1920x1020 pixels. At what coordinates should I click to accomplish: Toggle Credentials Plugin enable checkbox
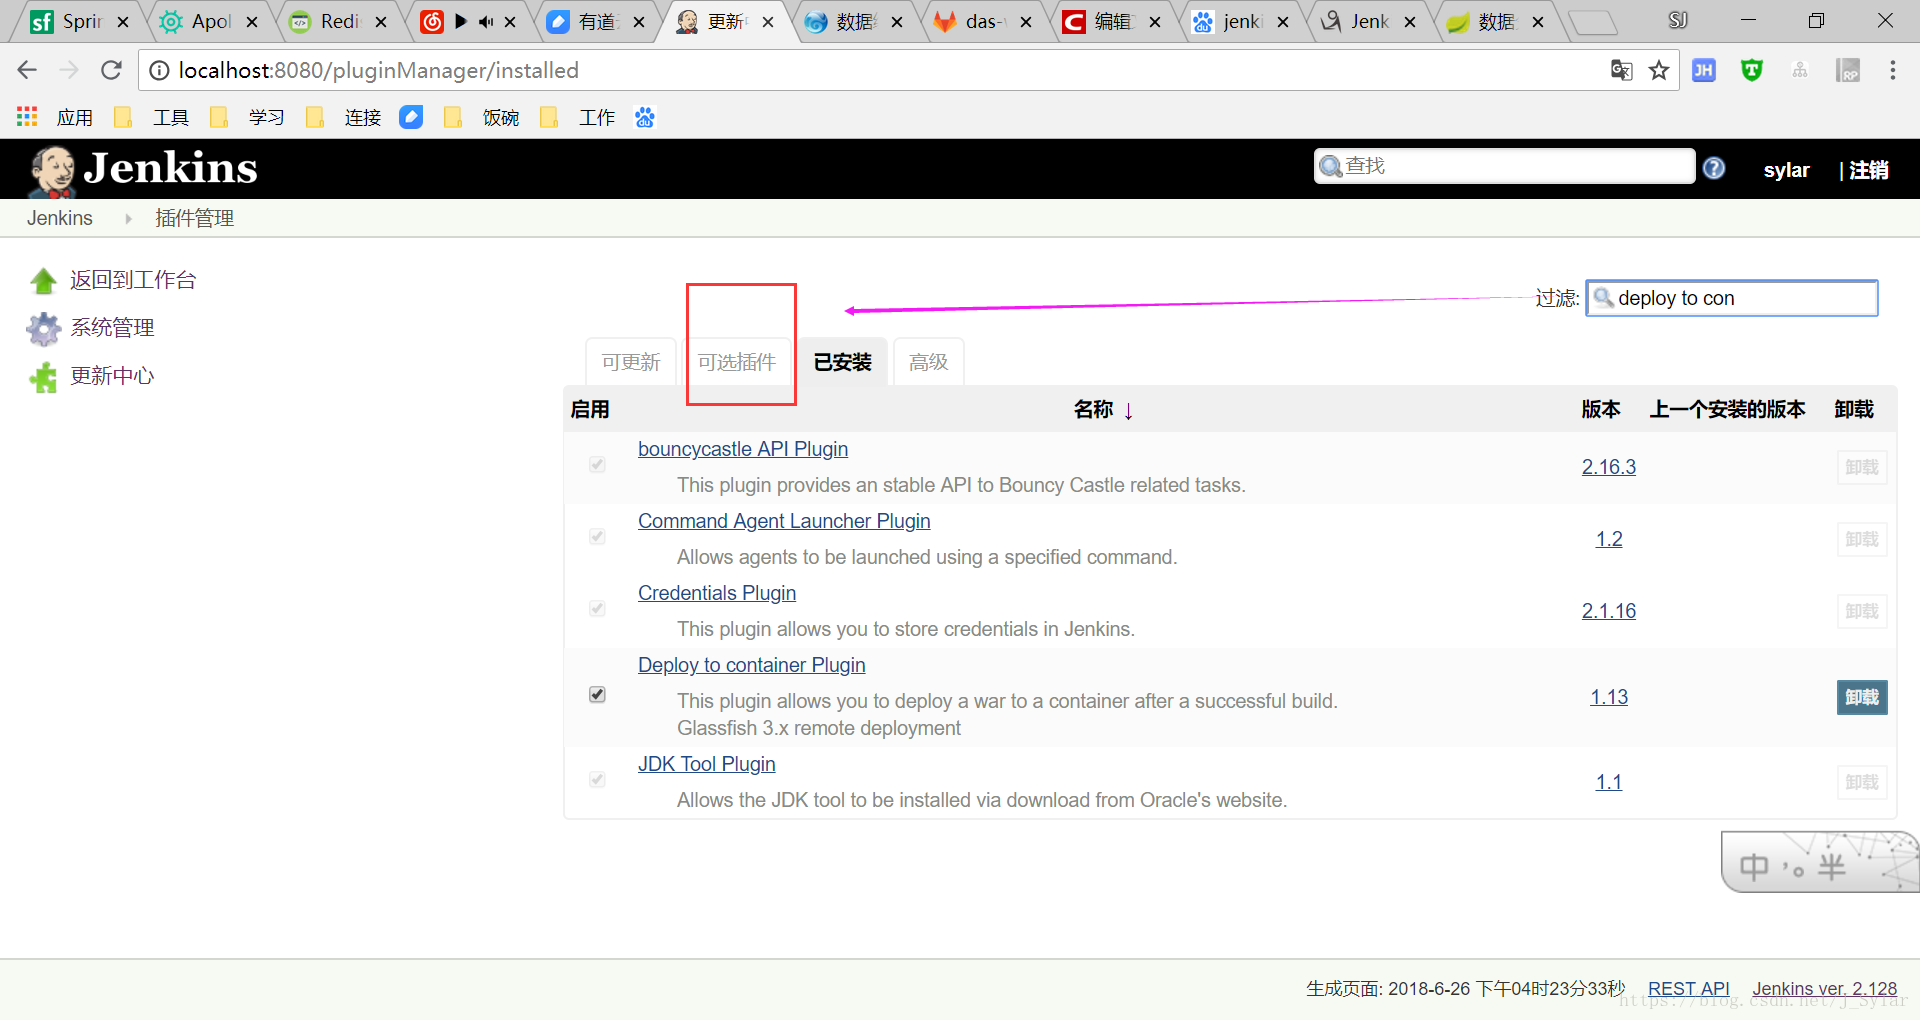(597, 608)
